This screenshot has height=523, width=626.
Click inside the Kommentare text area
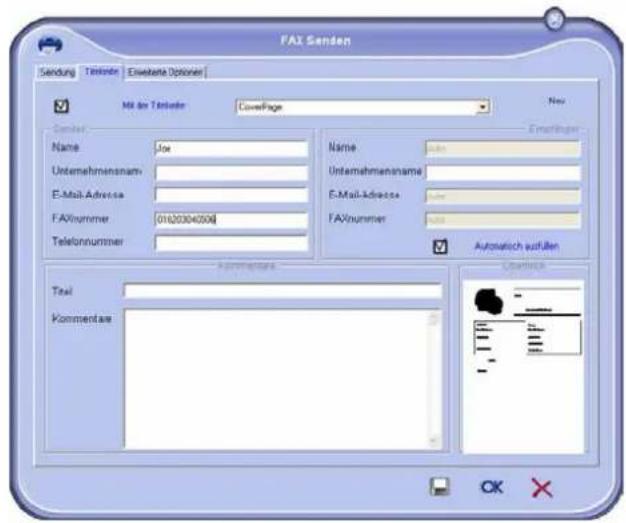coord(275,378)
